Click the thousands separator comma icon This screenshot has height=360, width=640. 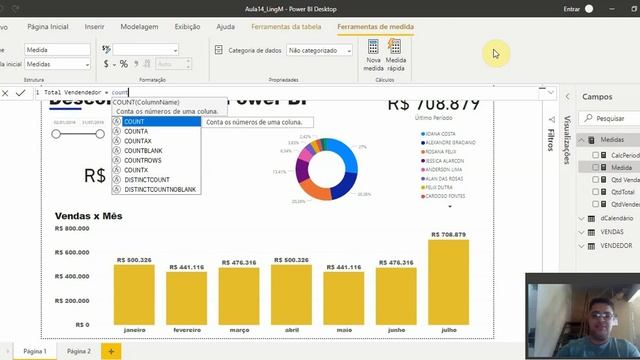pos(136,64)
